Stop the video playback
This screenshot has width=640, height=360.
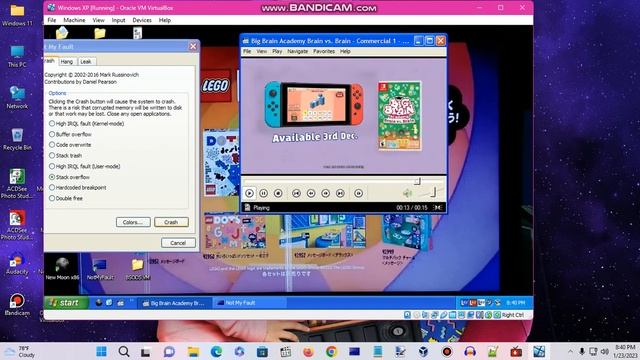pyautogui.click(x=278, y=193)
